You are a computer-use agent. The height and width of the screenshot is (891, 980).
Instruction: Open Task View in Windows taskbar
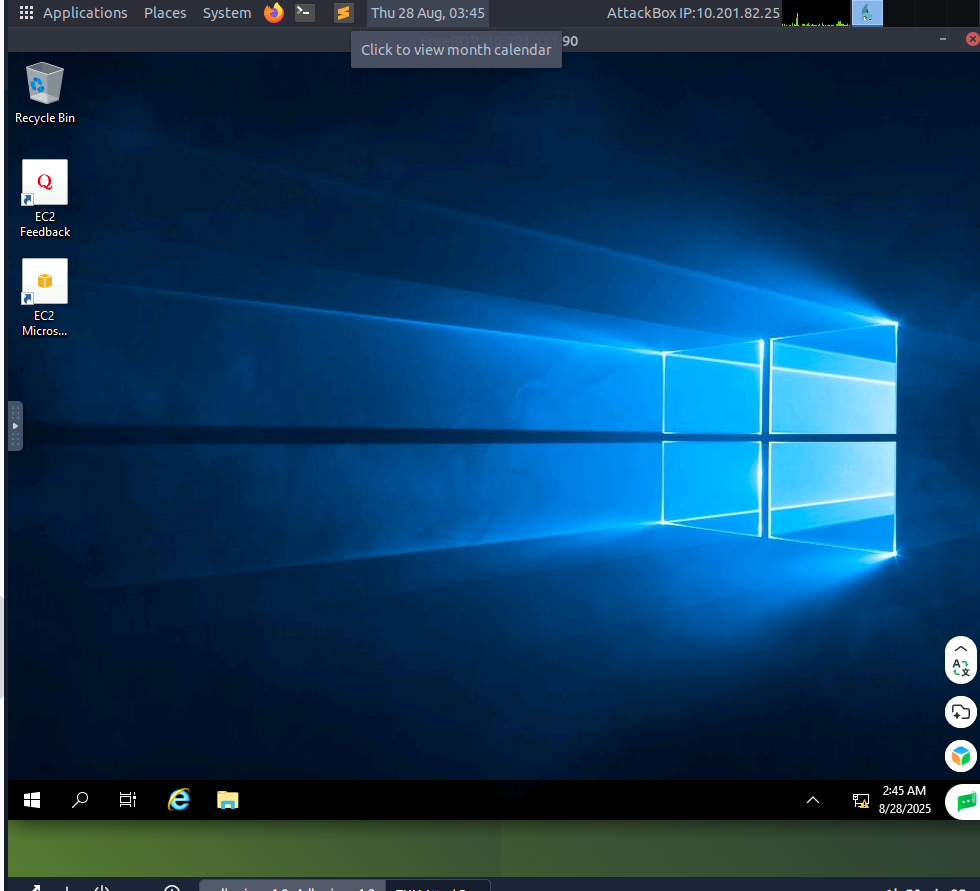tap(128, 800)
